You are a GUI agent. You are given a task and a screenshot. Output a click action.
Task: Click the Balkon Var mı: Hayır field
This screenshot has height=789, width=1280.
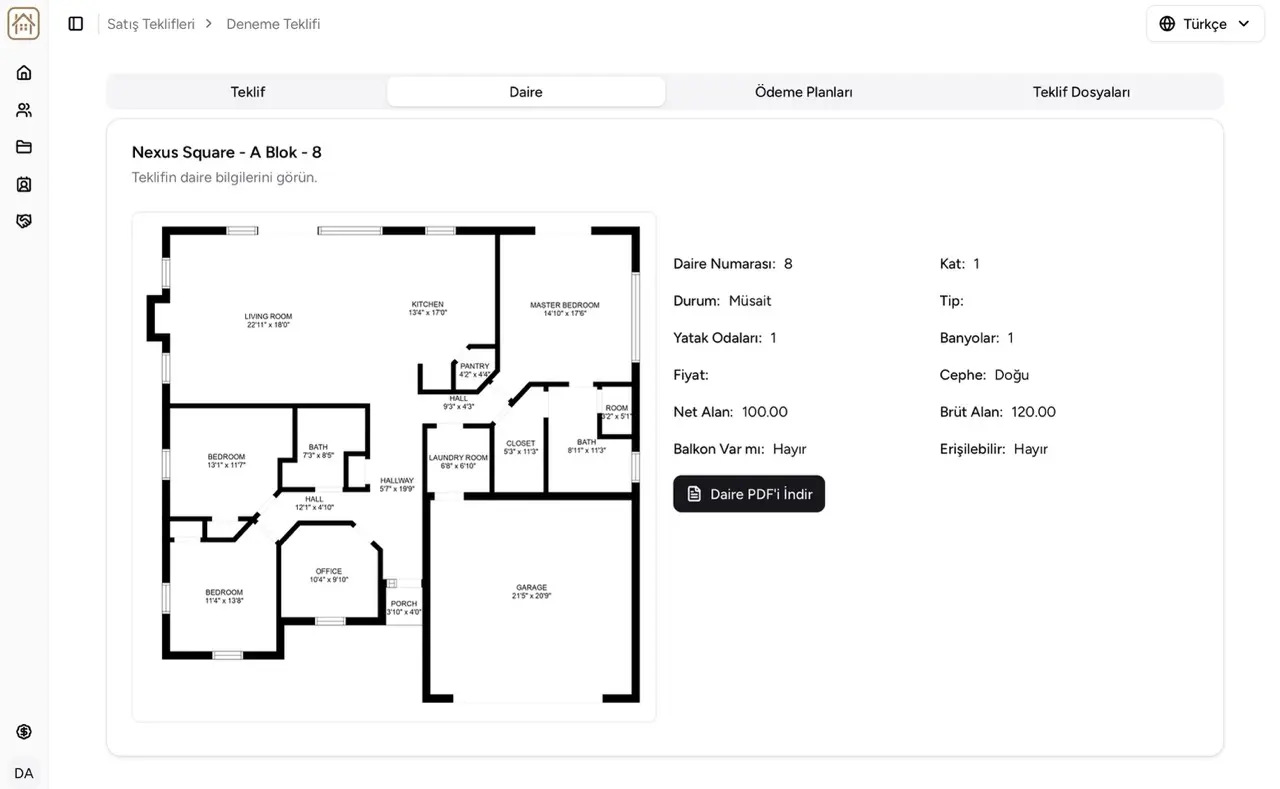[740, 449]
